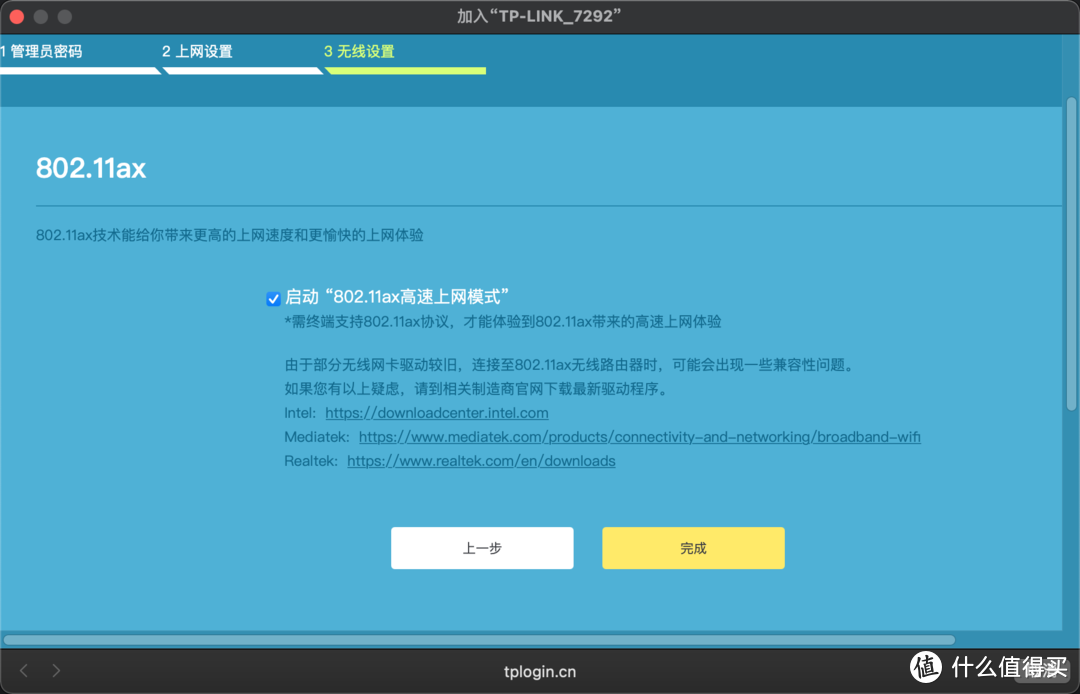Click the green progress bar under 无线设置
Viewport: 1080px width, 694px height.
click(405, 69)
